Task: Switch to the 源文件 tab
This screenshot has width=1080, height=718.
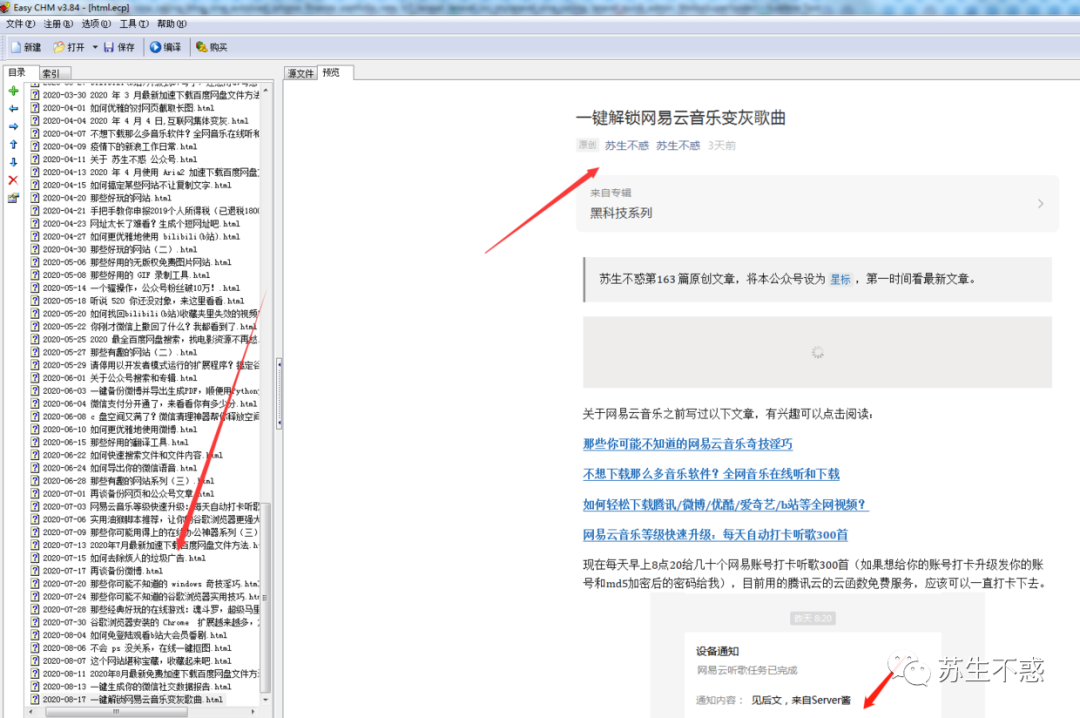Action: (x=301, y=73)
